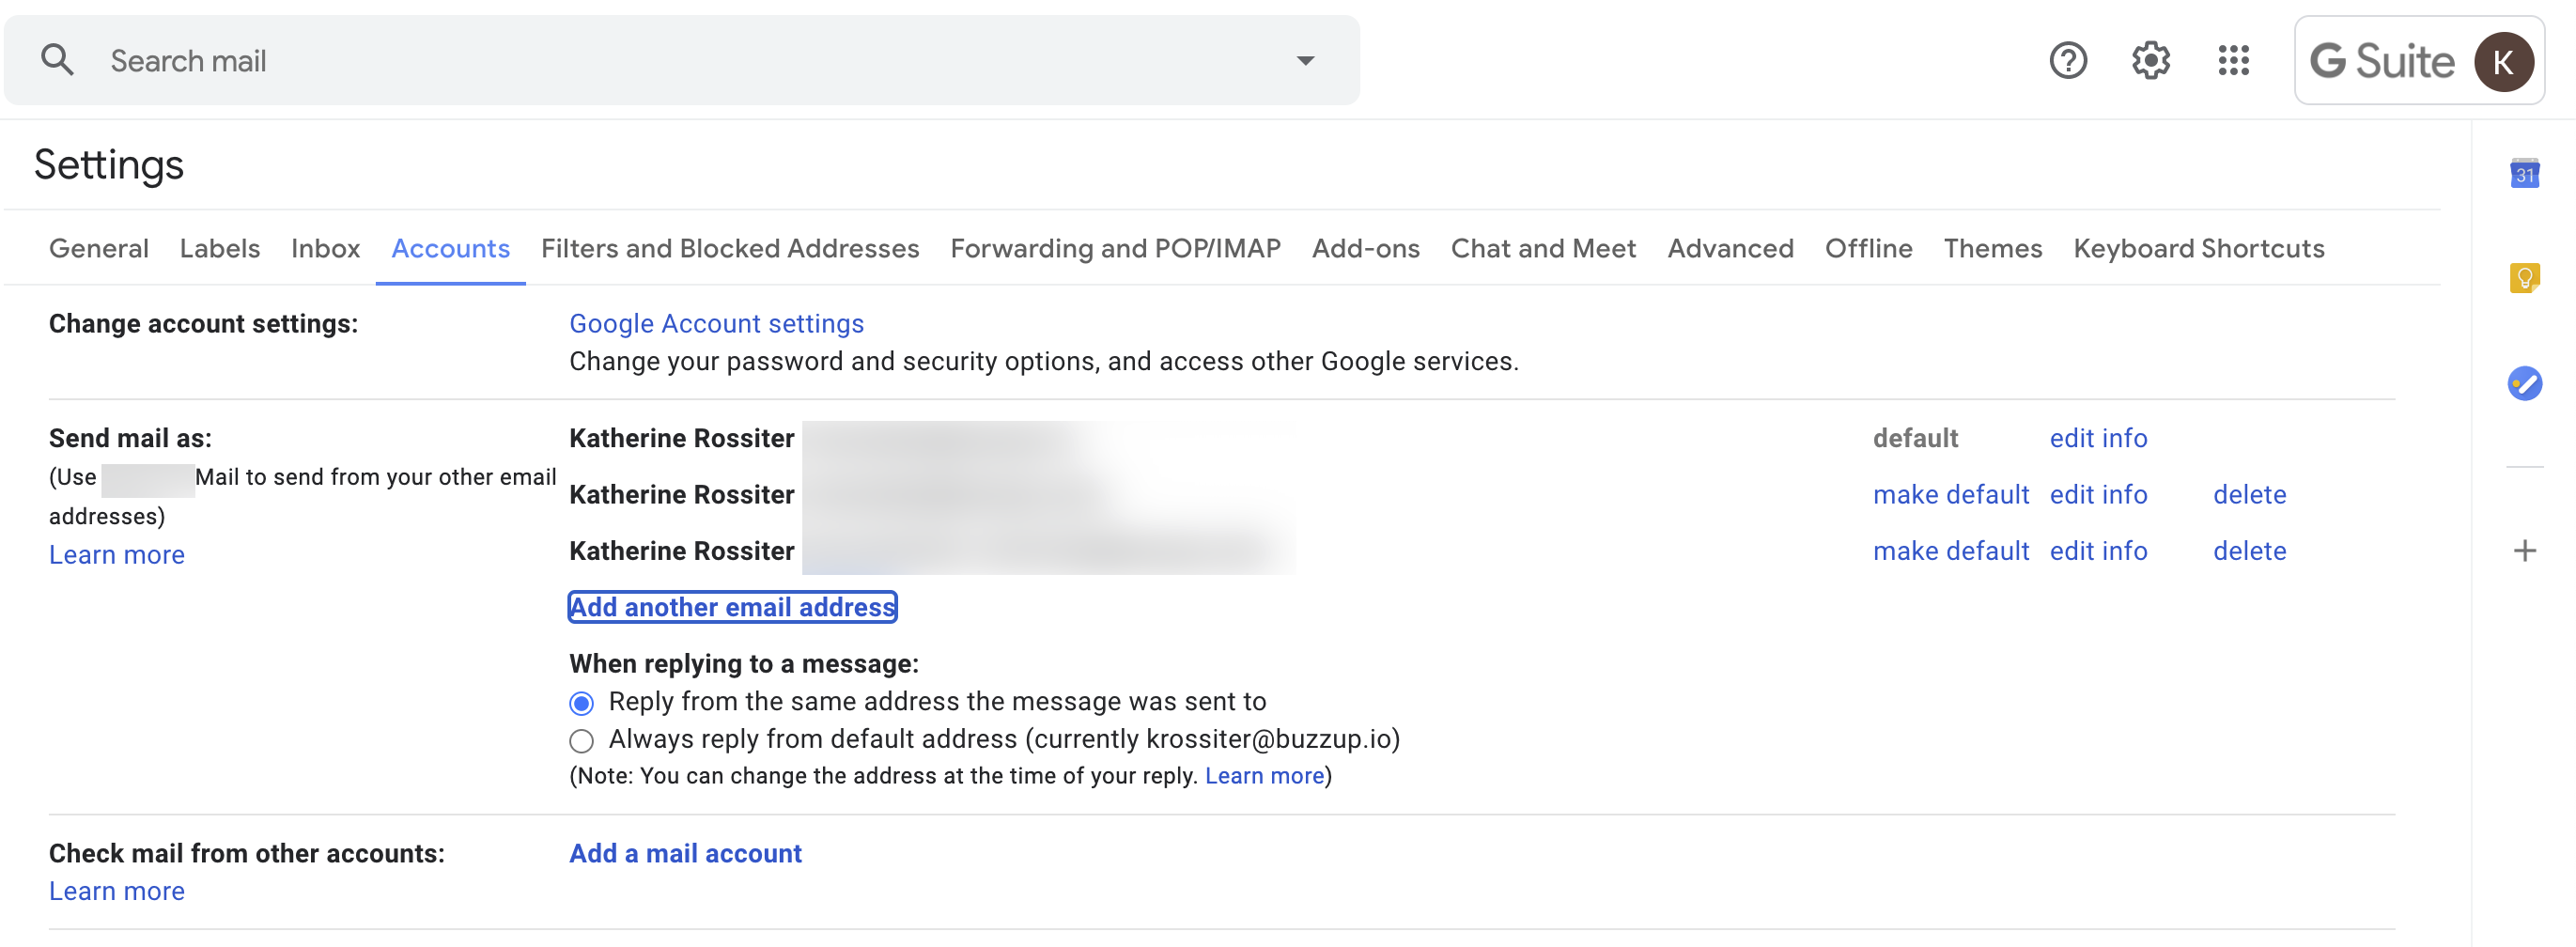The image size is (2576, 947).
Task: Select always reply from default address
Action: [580, 740]
